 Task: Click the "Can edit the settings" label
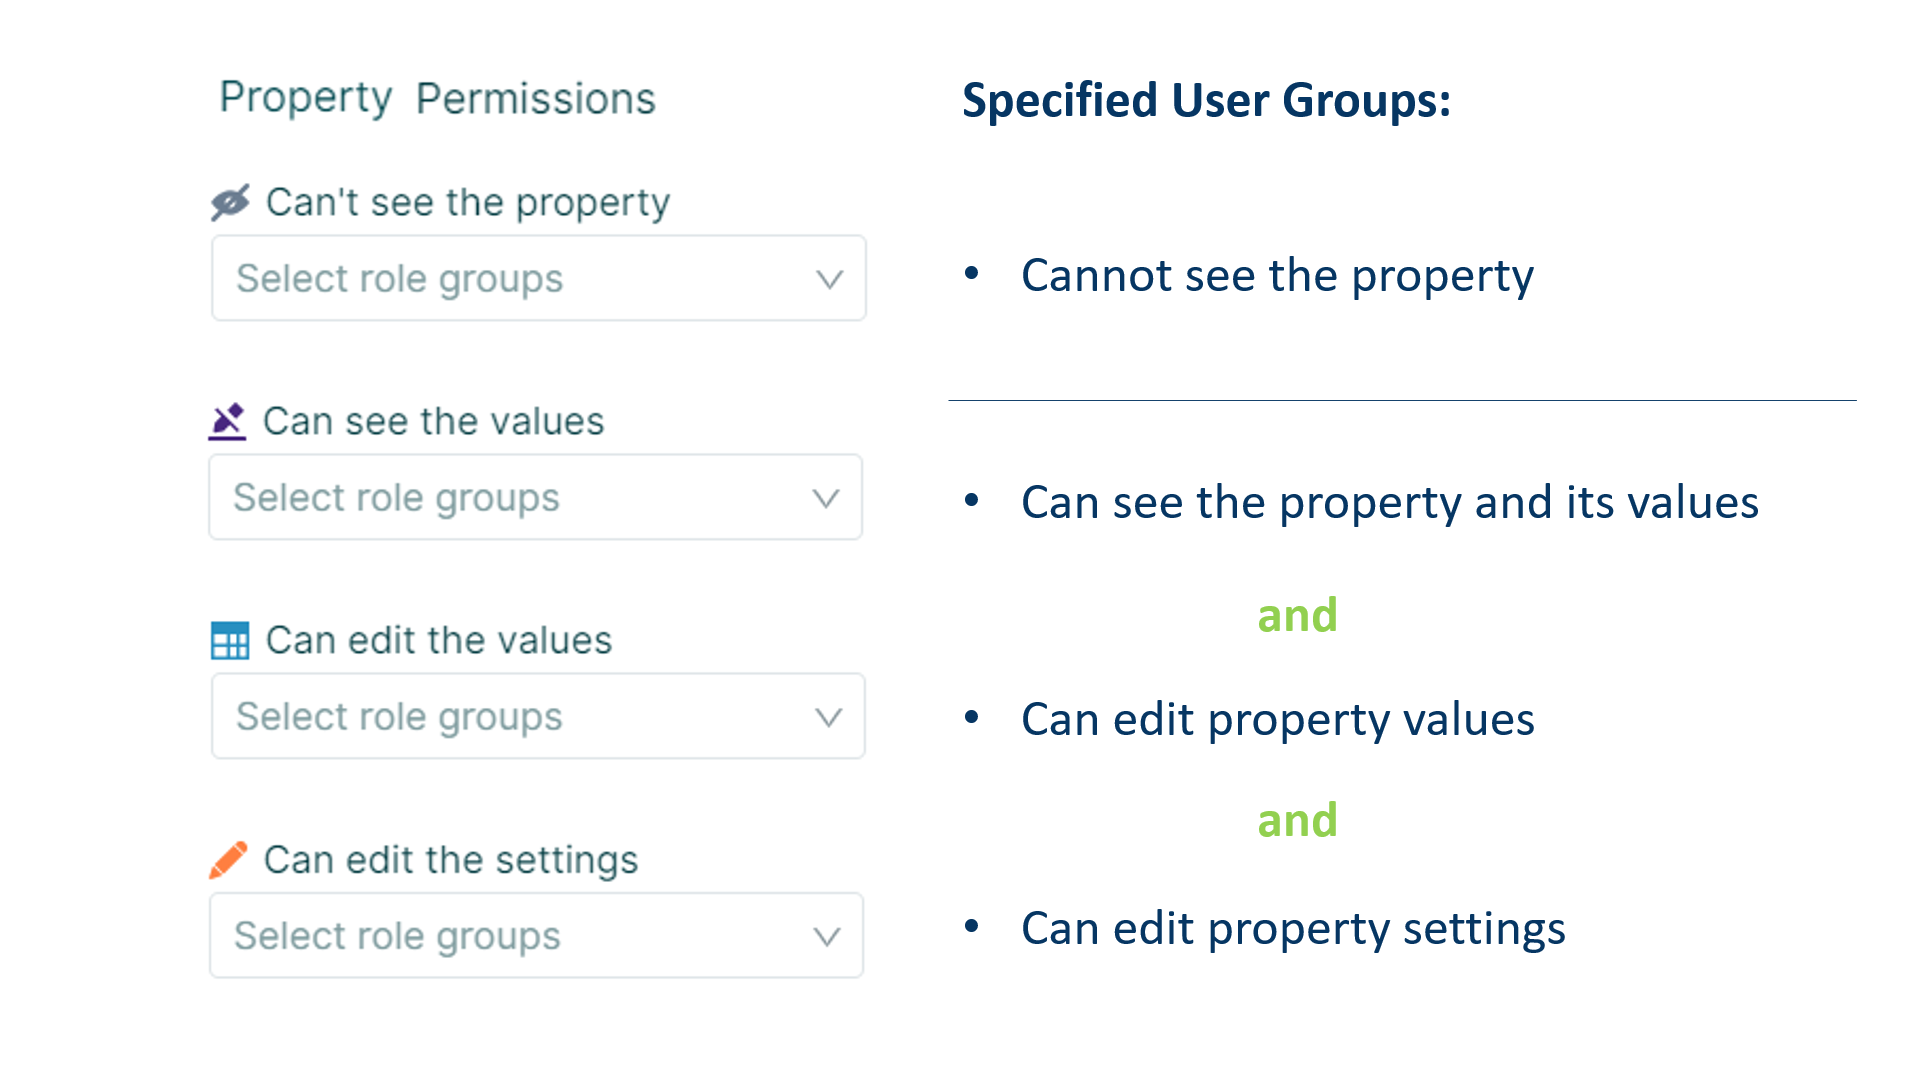pyautogui.click(x=450, y=860)
